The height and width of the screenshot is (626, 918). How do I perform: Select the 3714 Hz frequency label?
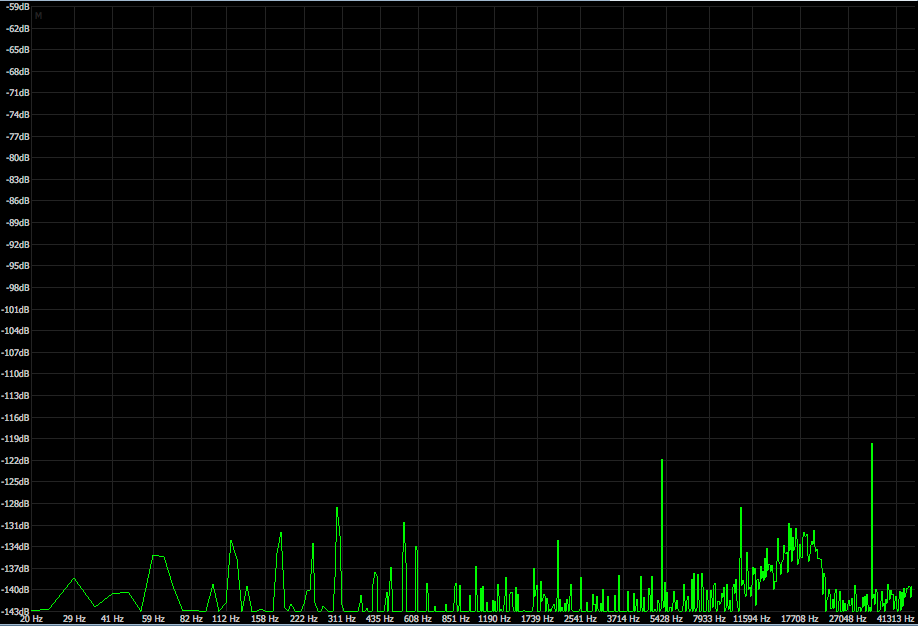tap(623, 618)
